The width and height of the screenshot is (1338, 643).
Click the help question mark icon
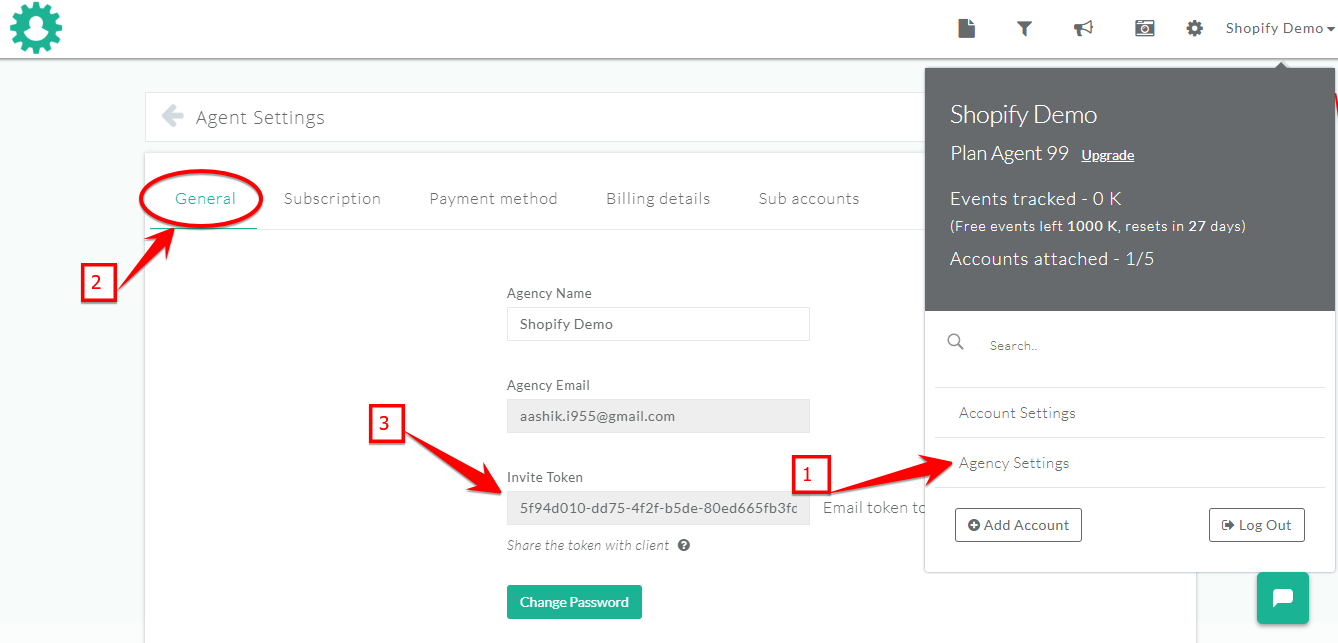[x=684, y=545]
